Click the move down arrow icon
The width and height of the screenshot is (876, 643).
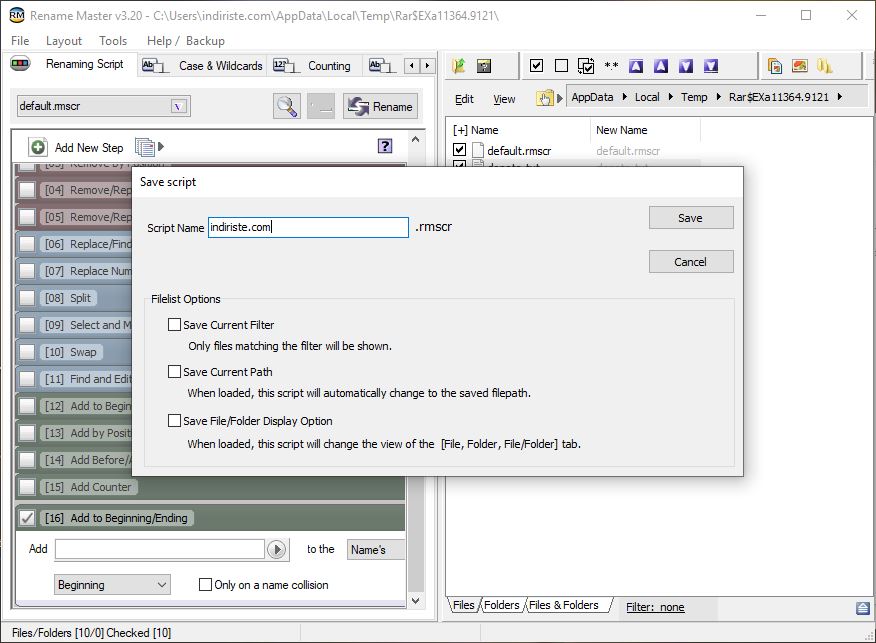point(685,66)
